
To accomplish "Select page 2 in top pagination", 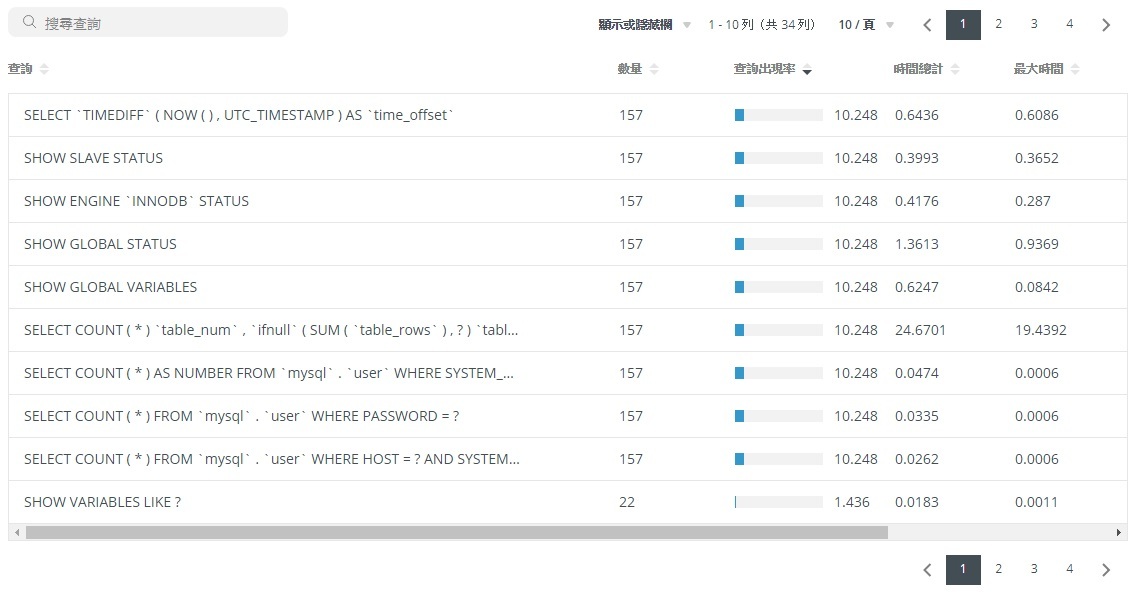I will [x=998, y=25].
